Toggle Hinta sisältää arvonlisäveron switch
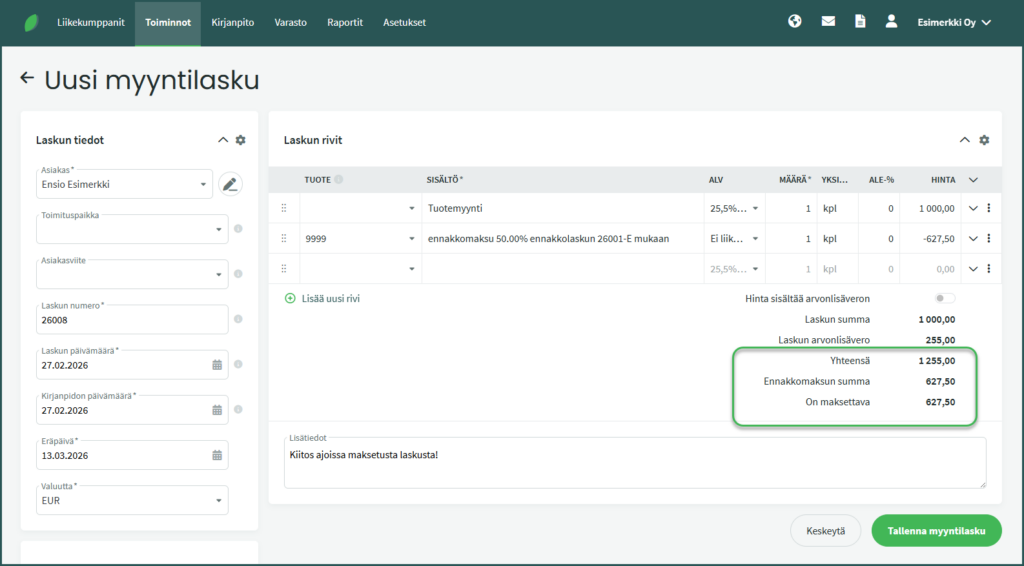 click(944, 298)
